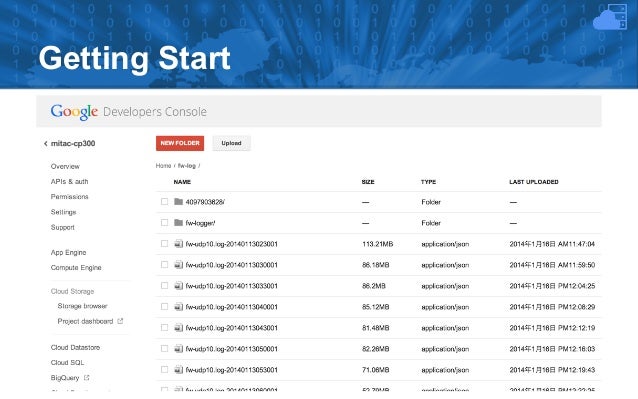Click project name mitac-cp300
The height and width of the screenshot is (399, 638).
[x=73, y=143]
